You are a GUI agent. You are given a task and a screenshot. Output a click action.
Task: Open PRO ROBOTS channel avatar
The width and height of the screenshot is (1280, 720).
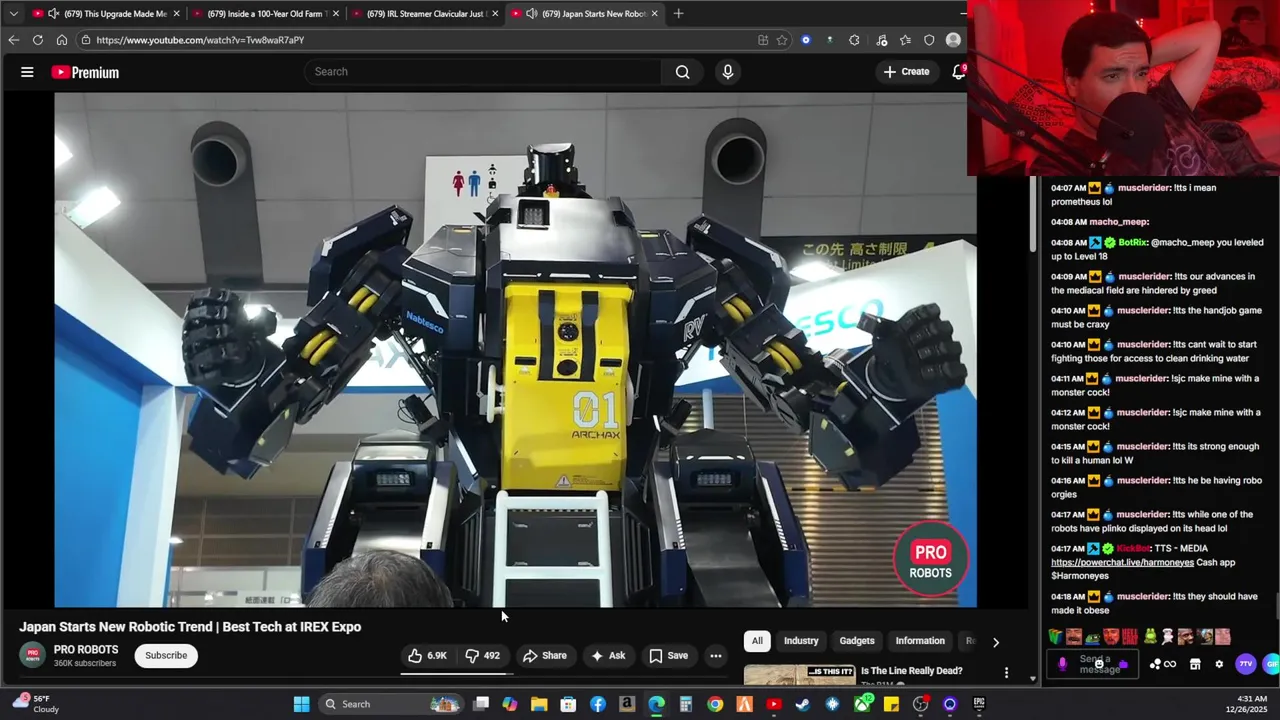33,656
